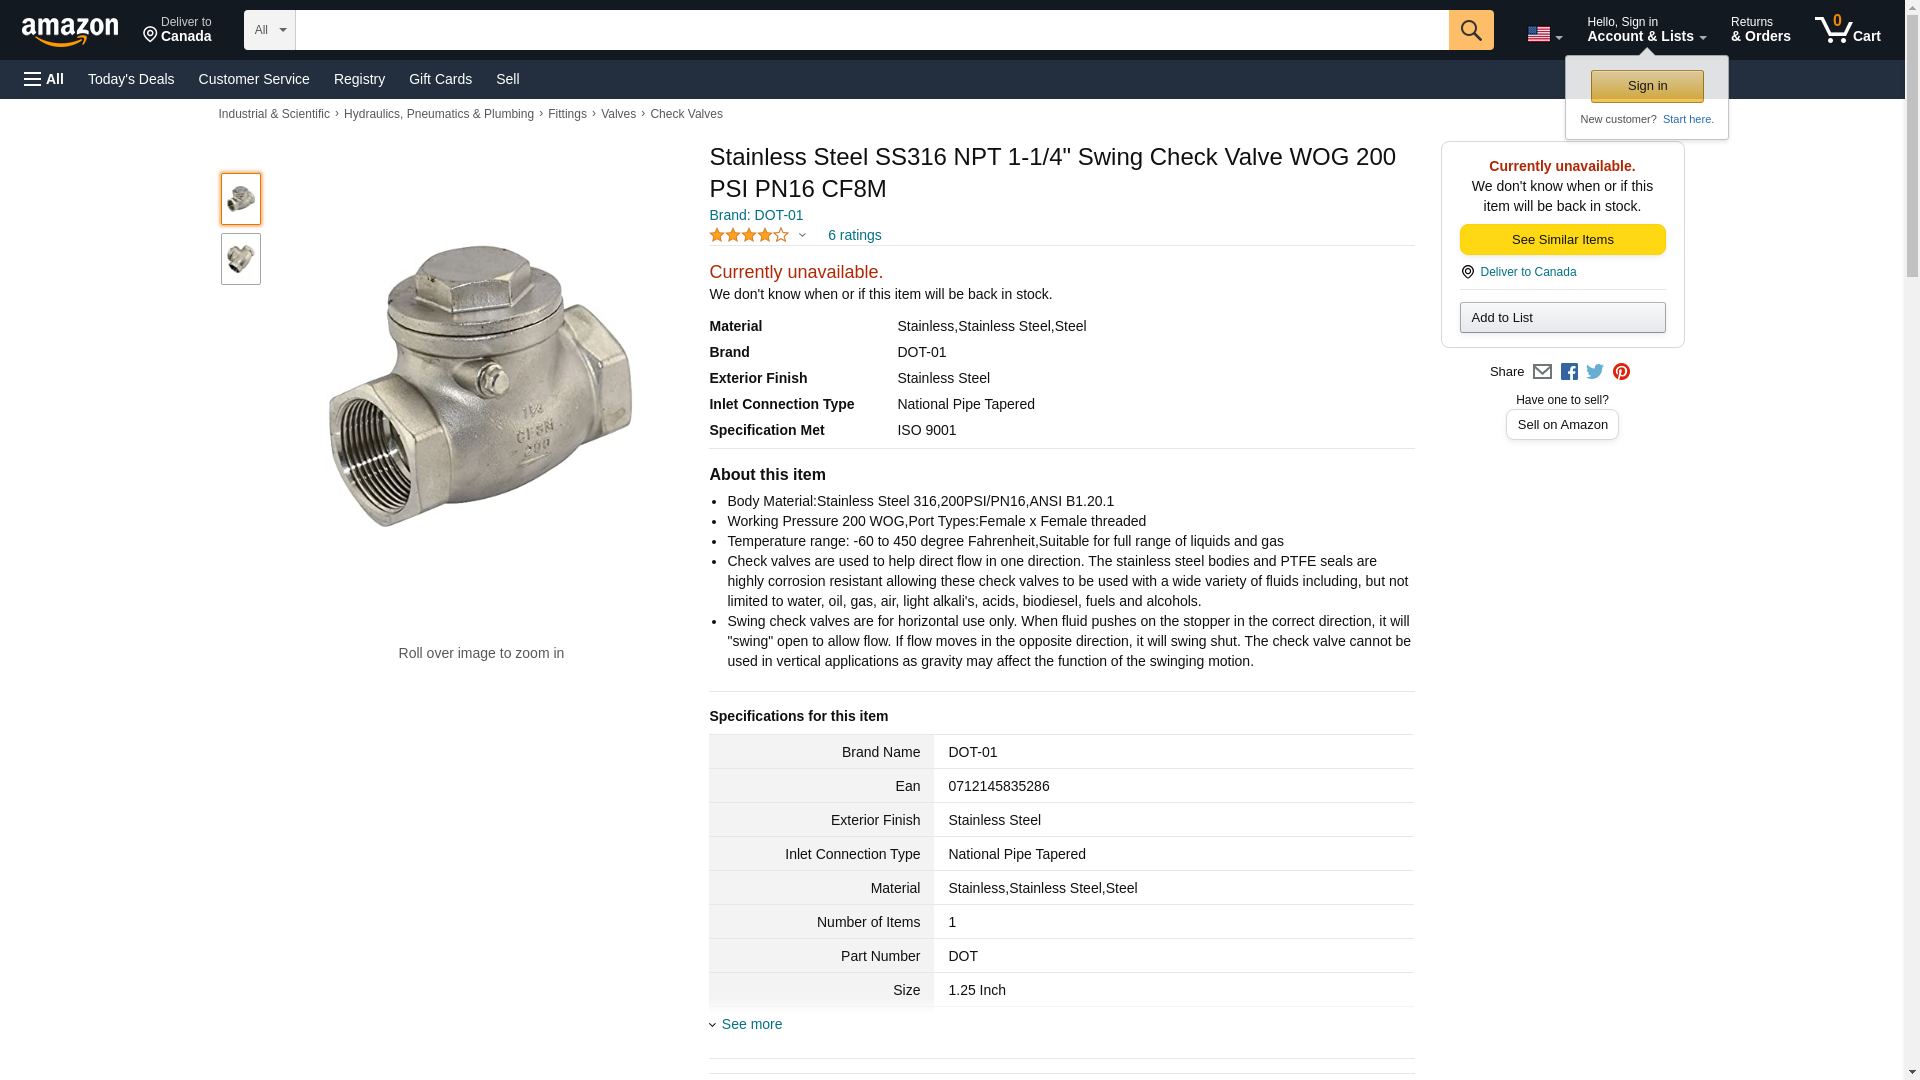Click the magnifying glass search button

1470,30
